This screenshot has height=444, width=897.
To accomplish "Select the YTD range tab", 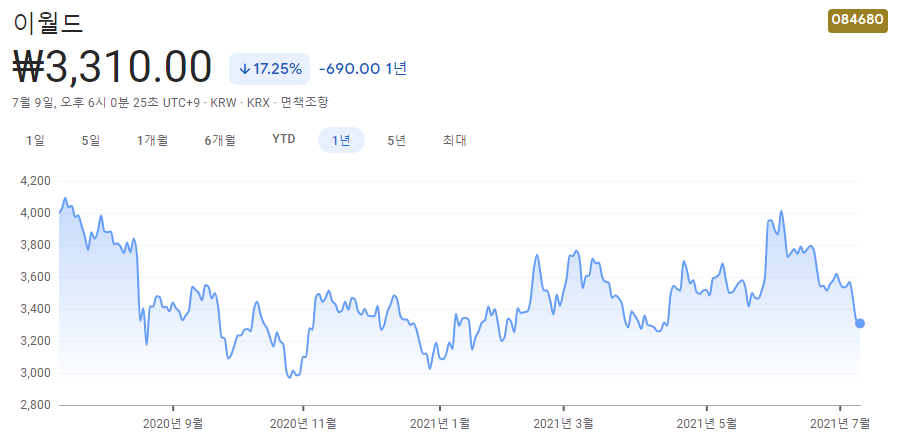I will click(x=284, y=140).
